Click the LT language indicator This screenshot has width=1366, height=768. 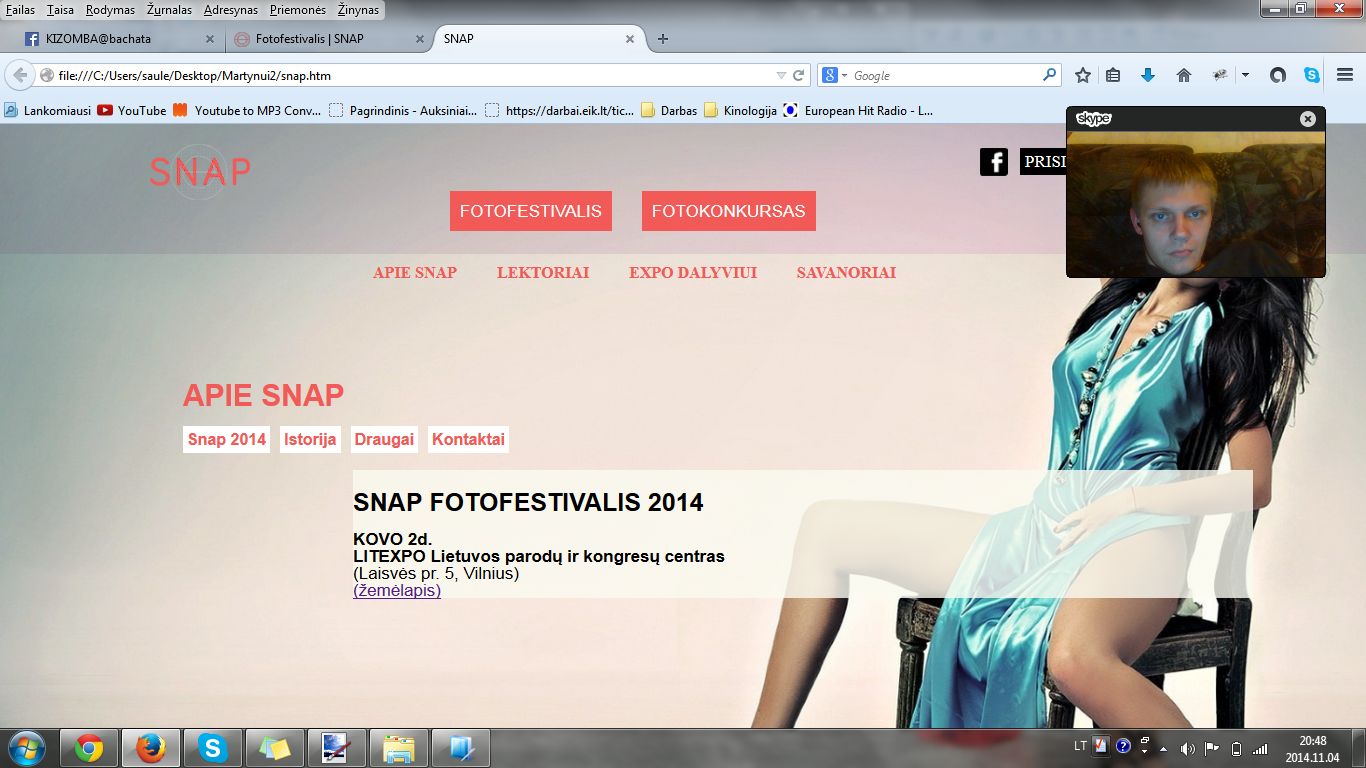(1080, 746)
